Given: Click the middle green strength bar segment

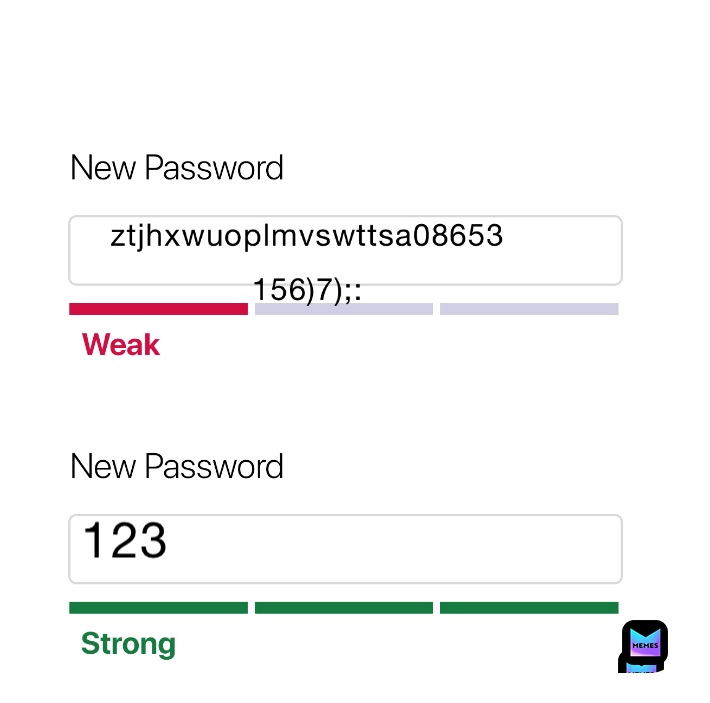Looking at the screenshot, I should point(344,607).
